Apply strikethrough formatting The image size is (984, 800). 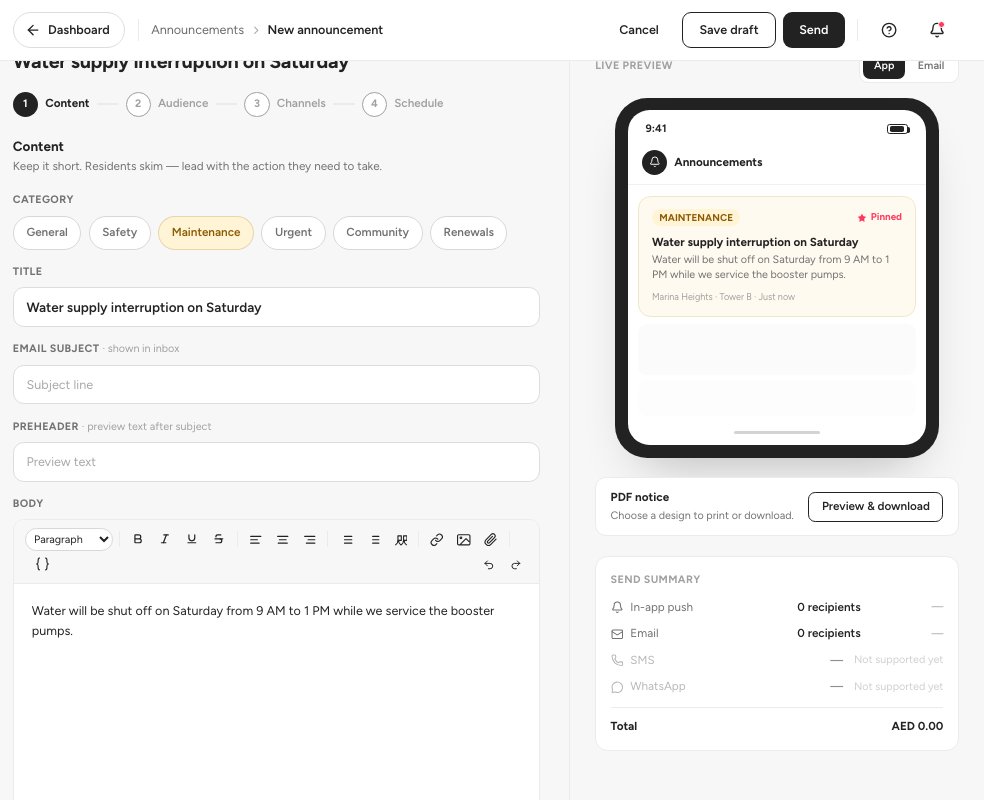pyautogui.click(x=218, y=539)
